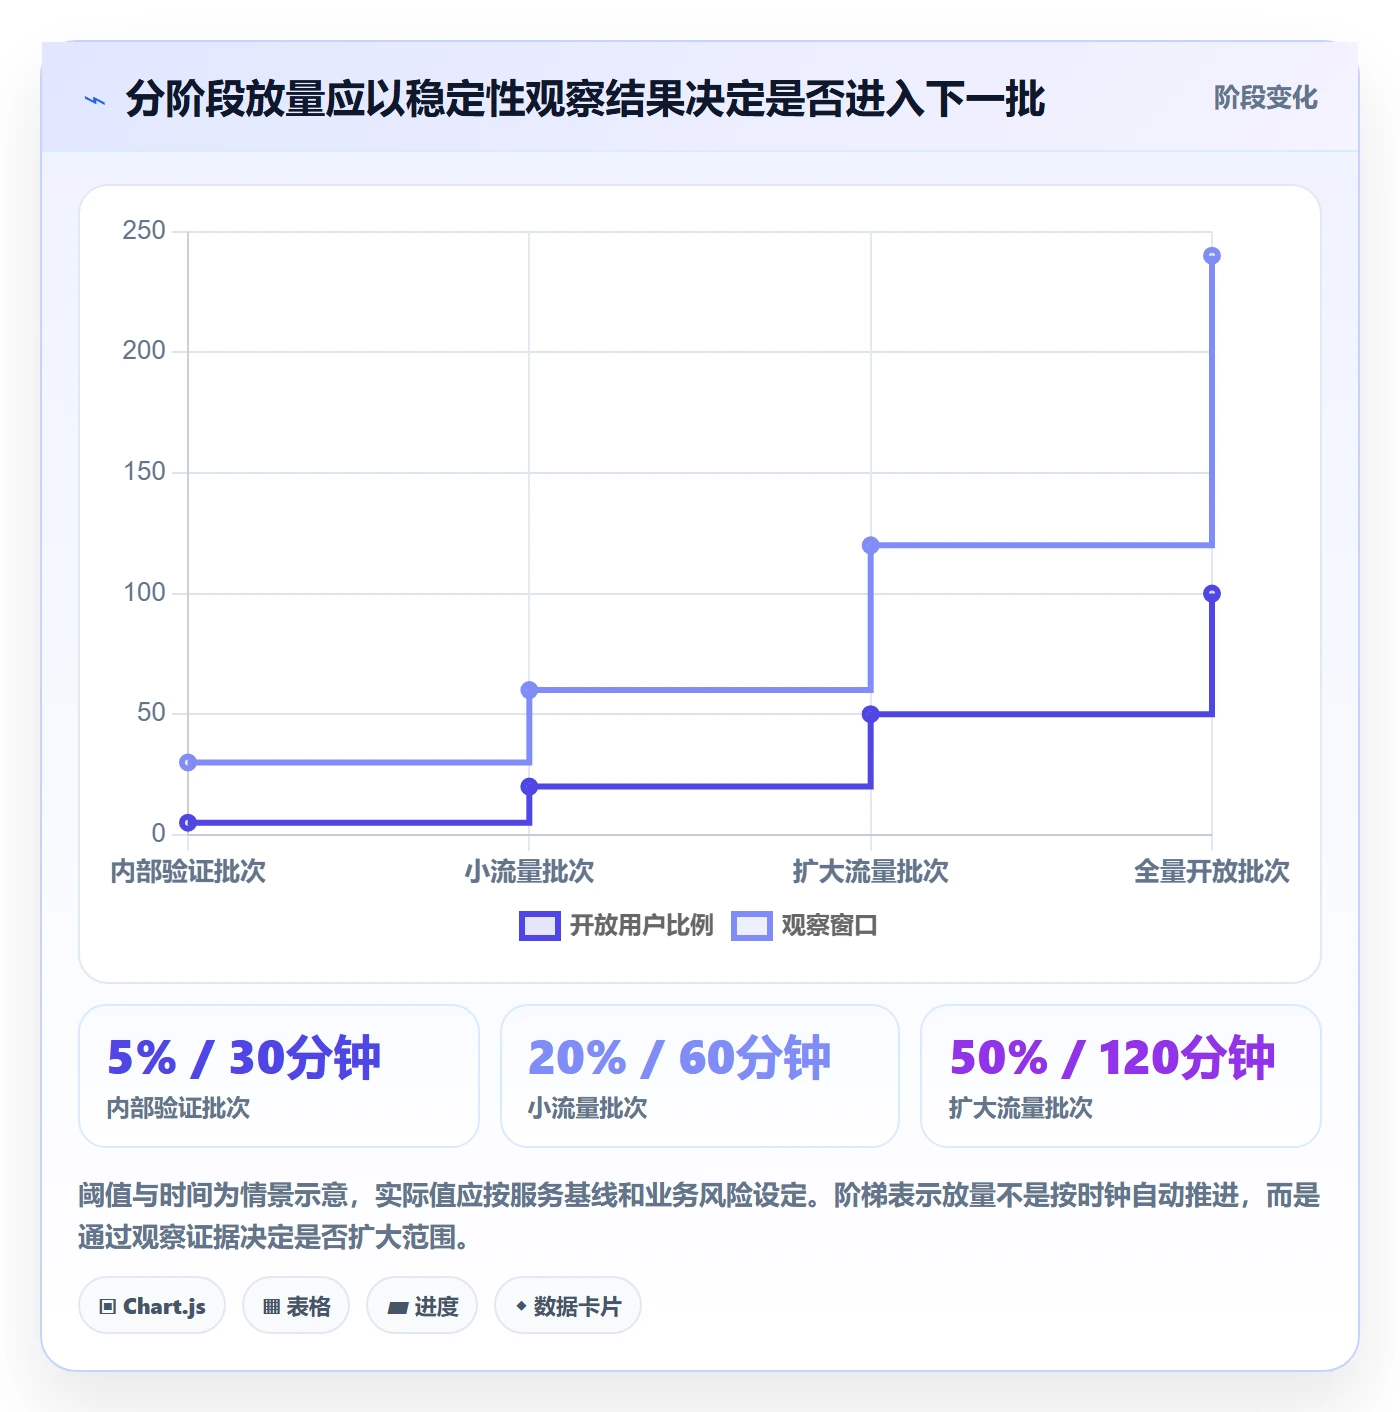The width and height of the screenshot is (1400, 1412).
Task: Select the 表格 tag chip
Action: 296,1306
